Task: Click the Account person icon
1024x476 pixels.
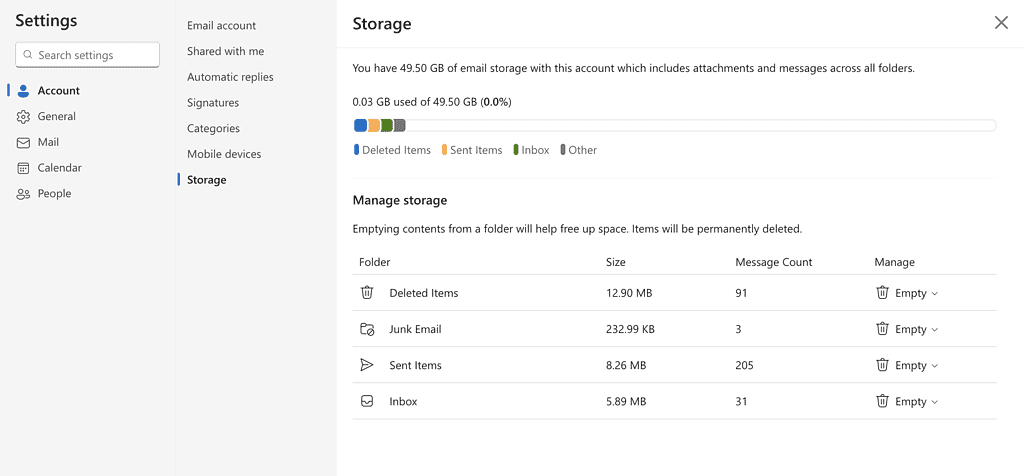Action: pyautogui.click(x=24, y=91)
